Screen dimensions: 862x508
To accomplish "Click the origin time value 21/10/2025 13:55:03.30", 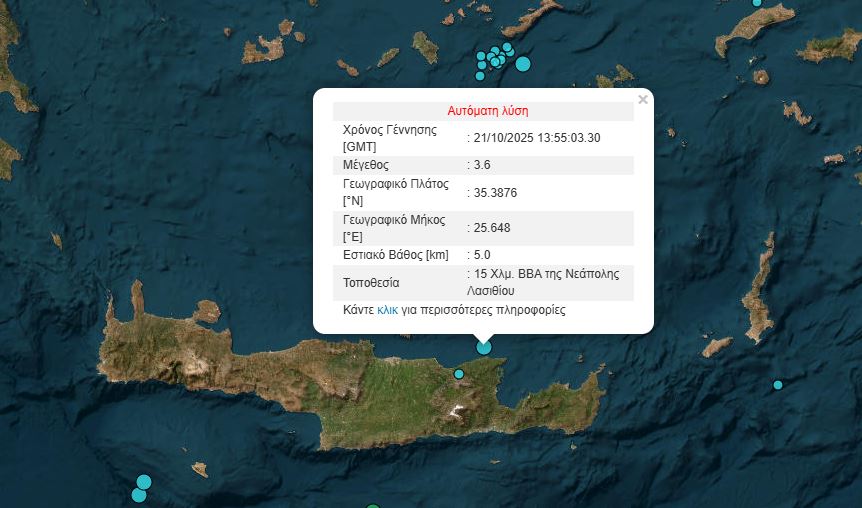I will pos(537,138).
